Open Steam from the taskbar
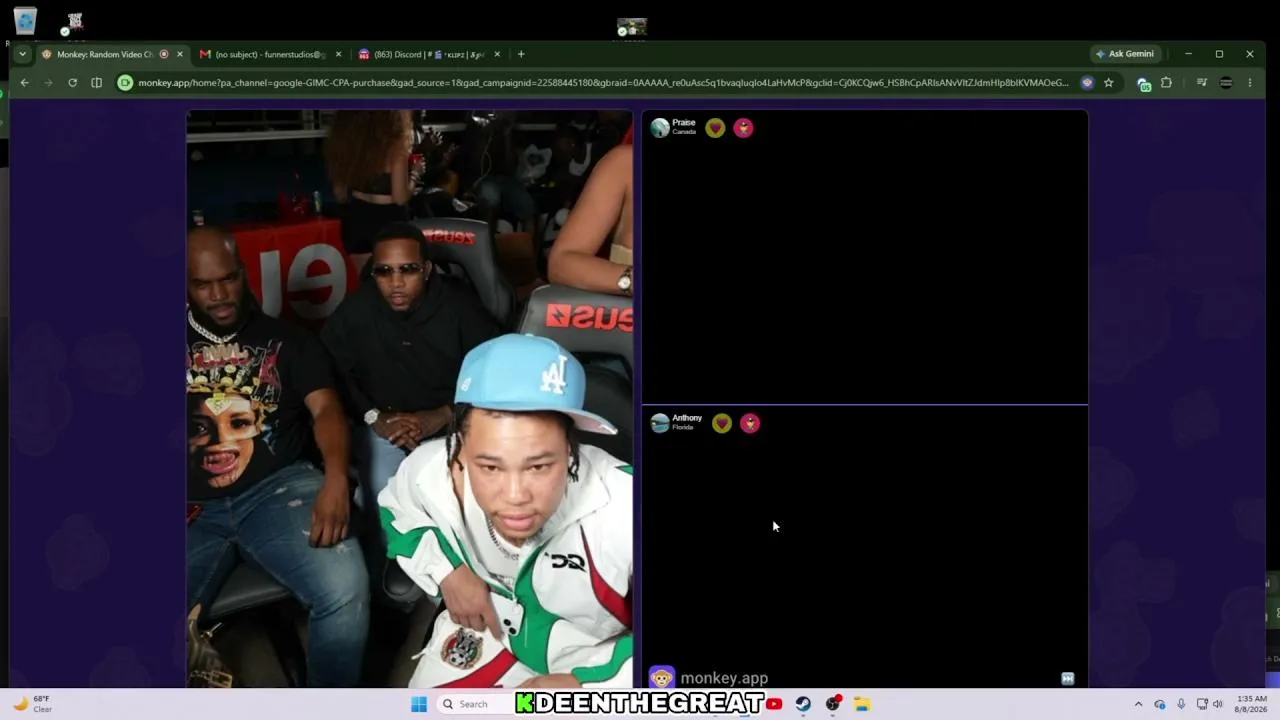1280x720 pixels. click(x=803, y=704)
